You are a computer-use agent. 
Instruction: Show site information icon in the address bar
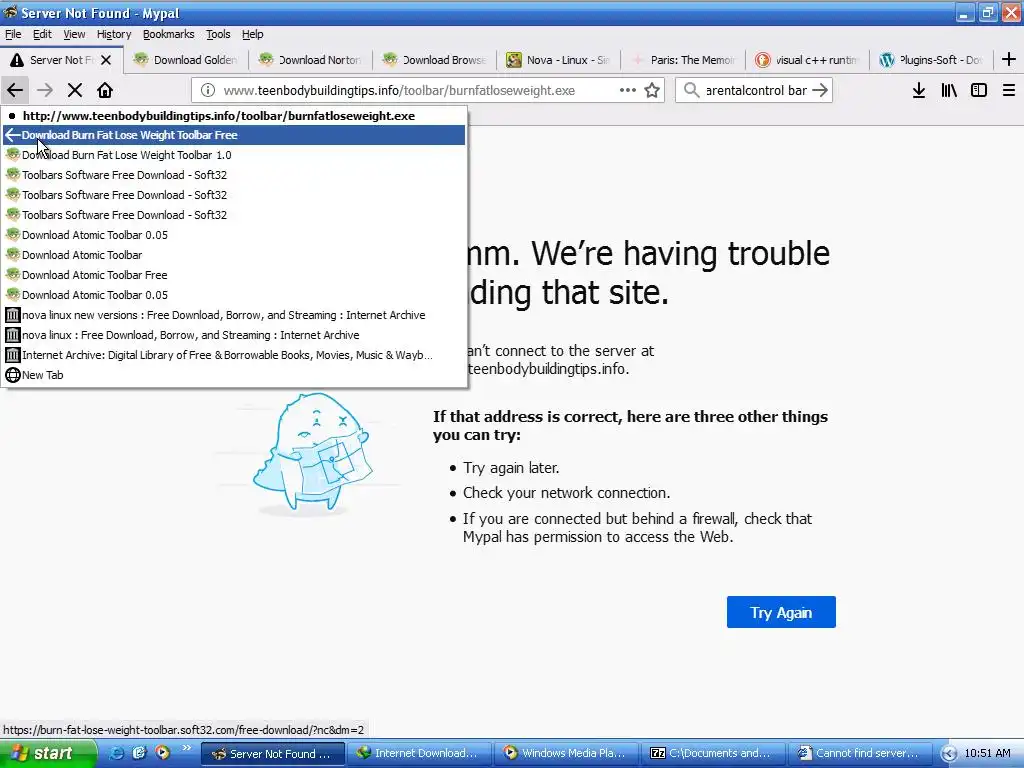pyautogui.click(x=208, y=90)
